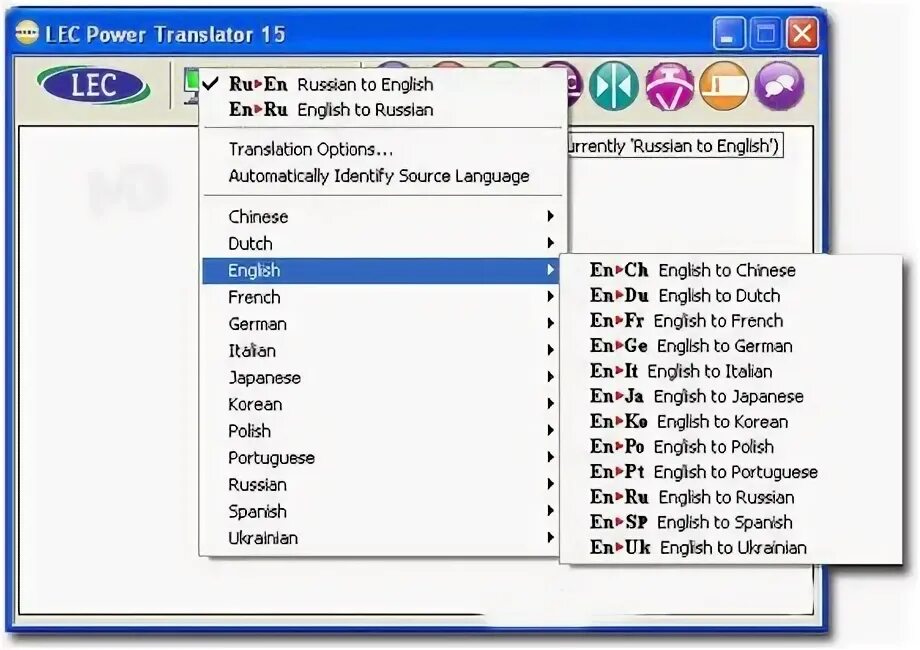Image resolution: width=920 pixels, height=650 pixels.
Task: Expand the Italian language submenu
Action: point(382,351)
